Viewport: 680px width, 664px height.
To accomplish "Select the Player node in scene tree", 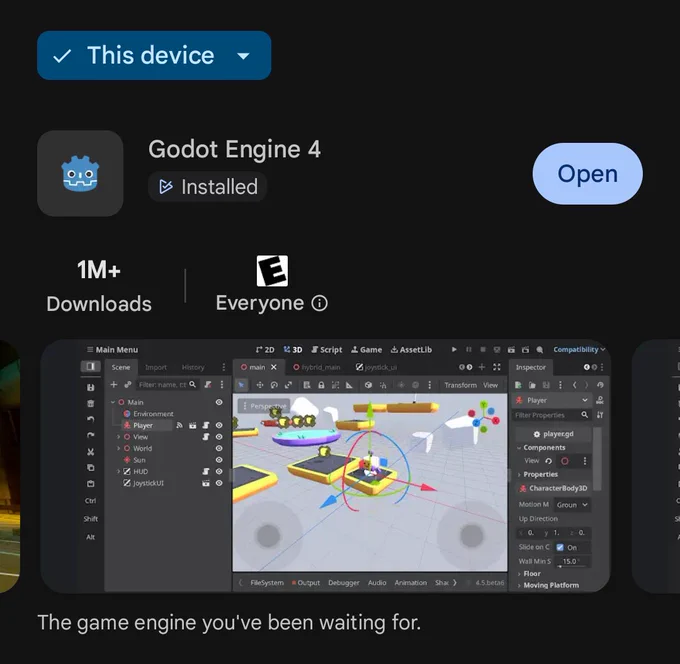I will click(x=143, y=425).
